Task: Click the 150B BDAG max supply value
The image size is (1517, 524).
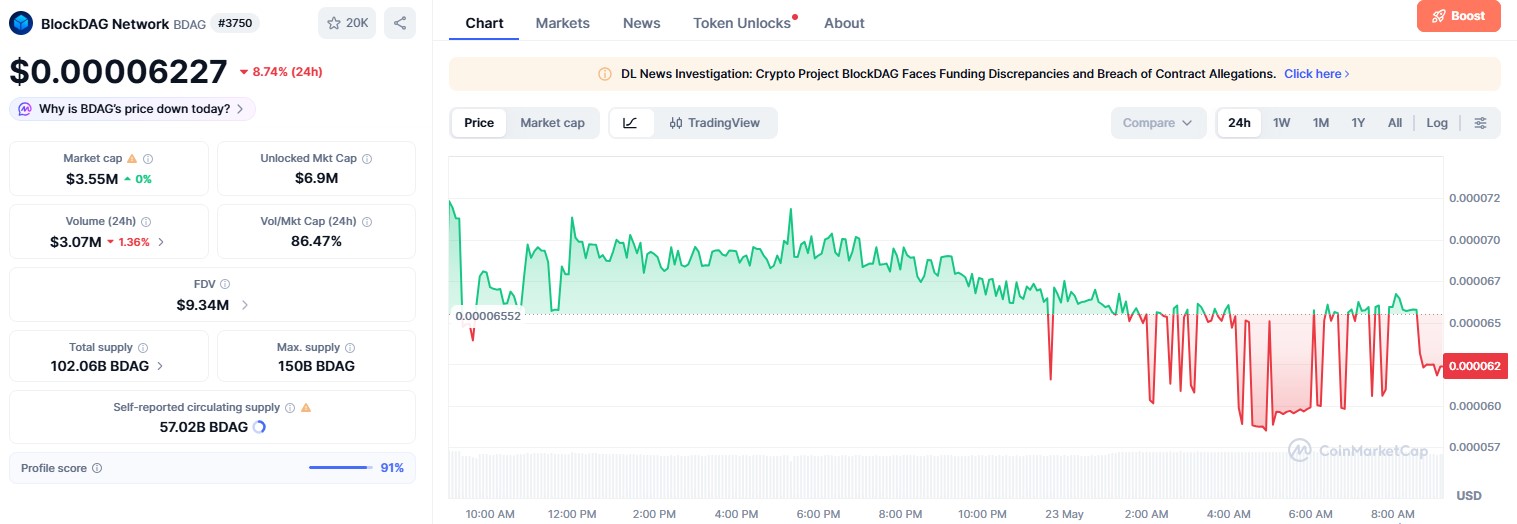Action: (316, 366)
